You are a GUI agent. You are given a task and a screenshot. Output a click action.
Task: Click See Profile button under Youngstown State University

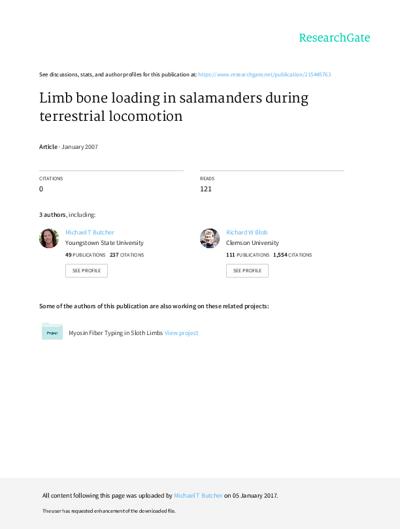pyautogui.click(x=86, y=271)
